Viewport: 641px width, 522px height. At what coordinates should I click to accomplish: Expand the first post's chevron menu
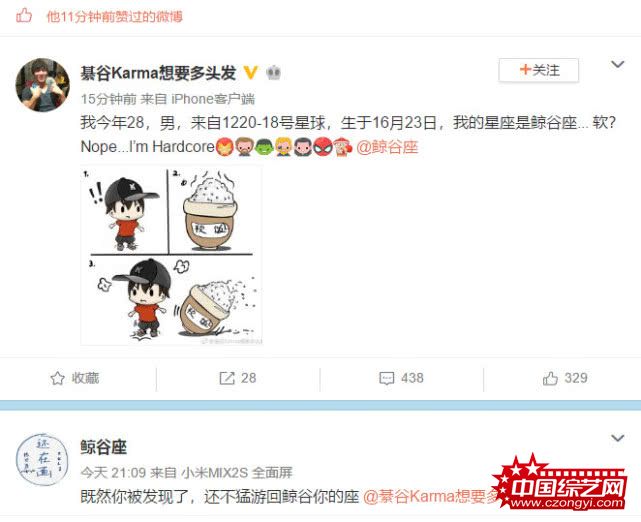617,64
